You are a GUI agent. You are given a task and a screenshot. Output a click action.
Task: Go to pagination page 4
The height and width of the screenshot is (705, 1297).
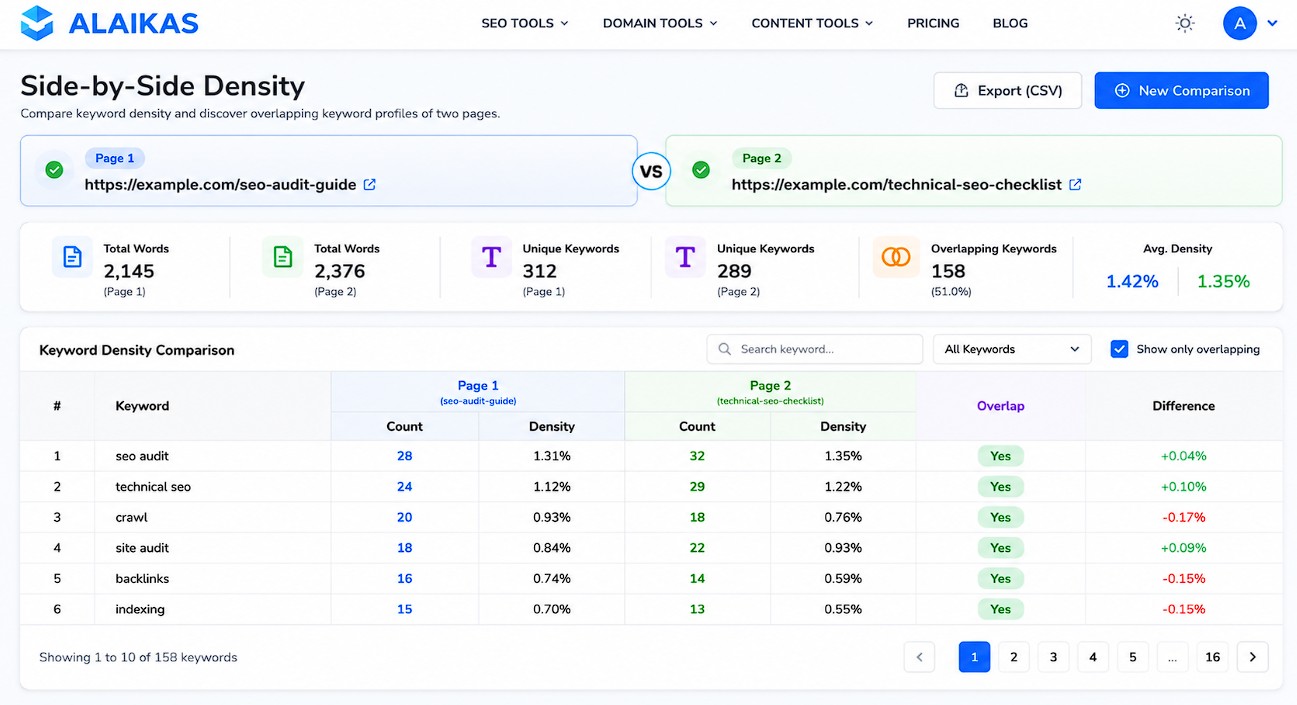point(1093,657)
